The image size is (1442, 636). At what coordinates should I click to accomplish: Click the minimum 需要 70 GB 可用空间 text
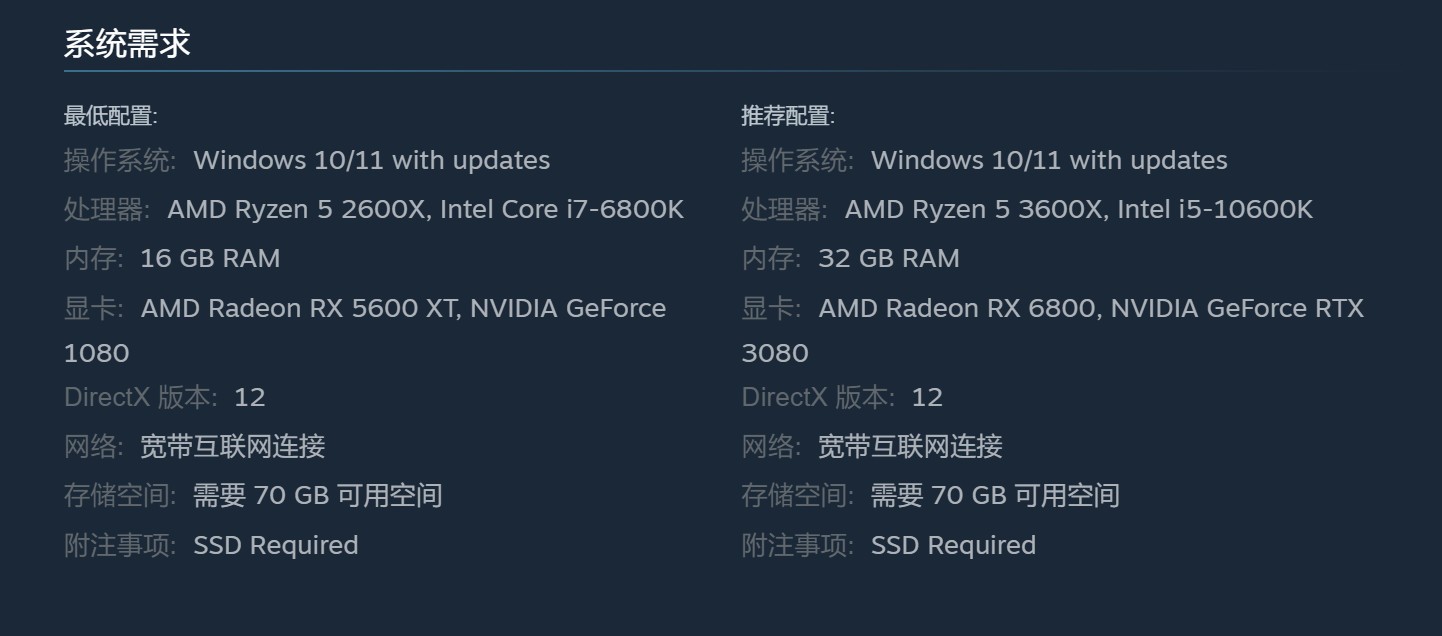[317, 495]
